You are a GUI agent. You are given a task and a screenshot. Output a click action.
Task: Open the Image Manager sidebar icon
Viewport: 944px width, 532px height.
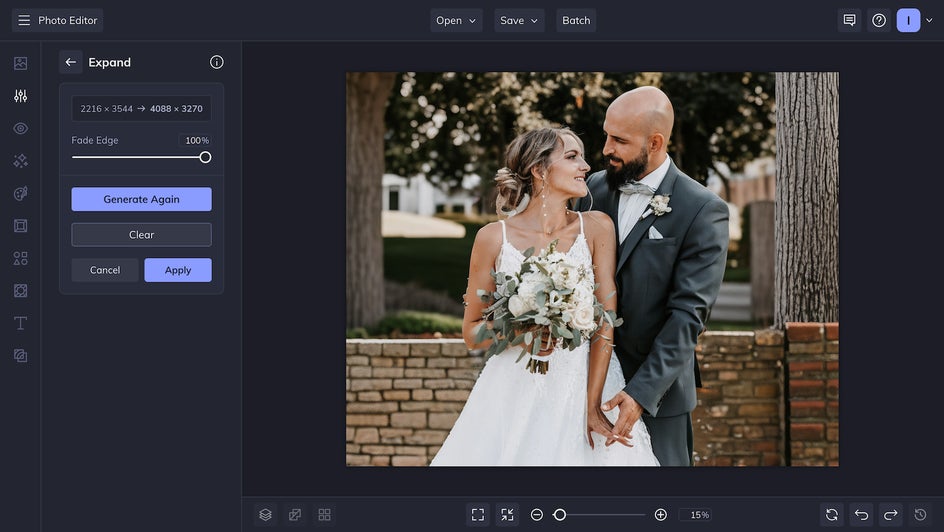click(20, 63)
